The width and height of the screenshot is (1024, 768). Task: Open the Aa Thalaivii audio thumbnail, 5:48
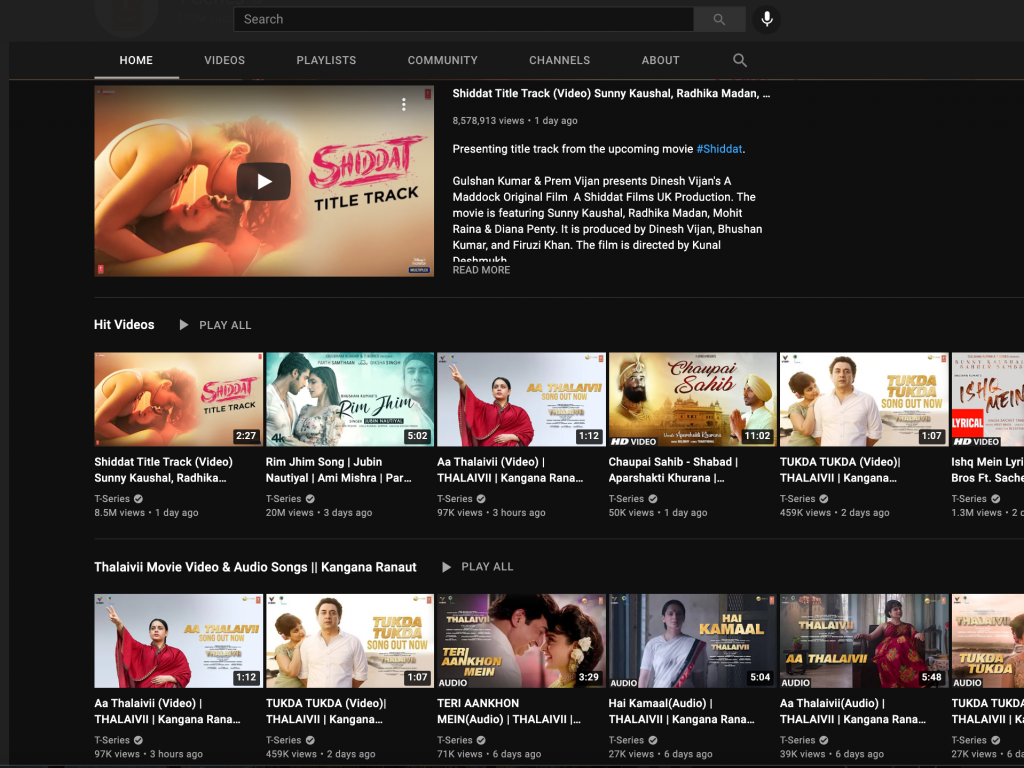[864, 641]
